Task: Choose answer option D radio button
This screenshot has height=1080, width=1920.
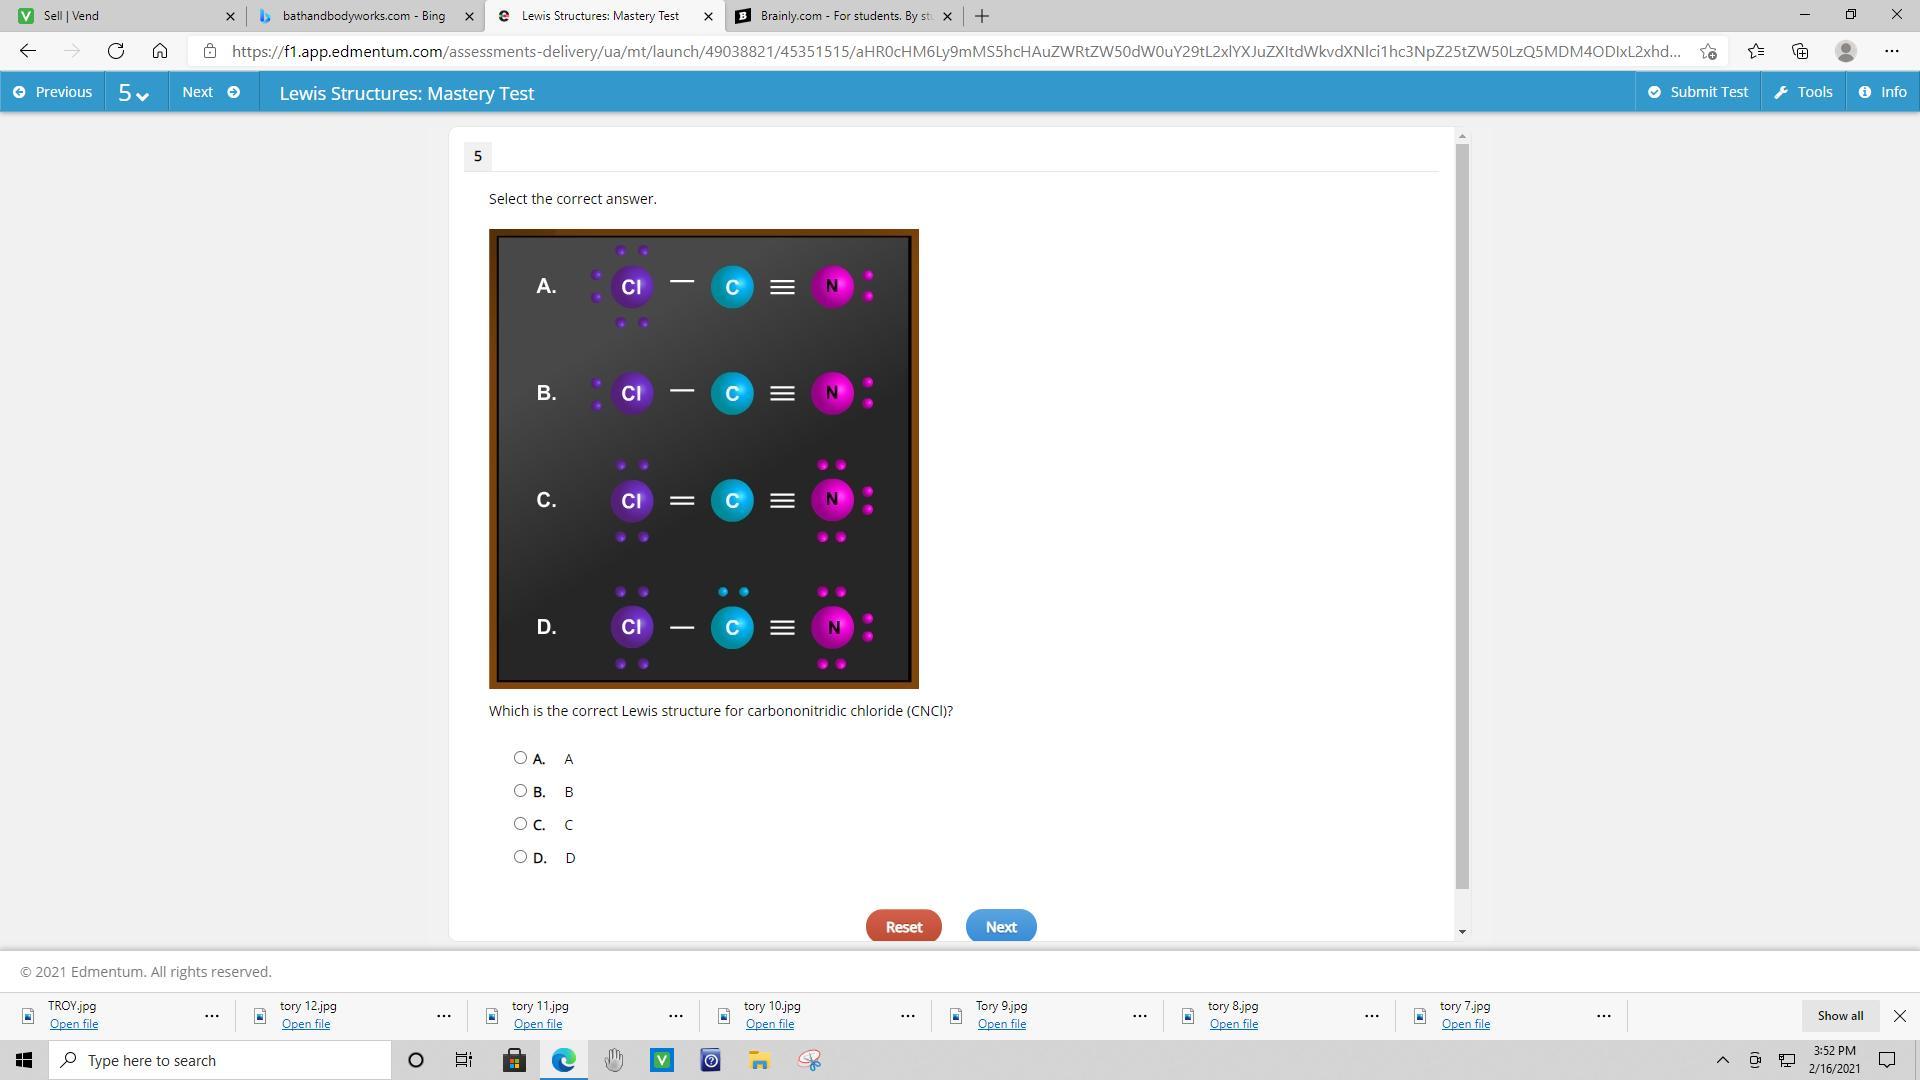Action: point(520,857)
